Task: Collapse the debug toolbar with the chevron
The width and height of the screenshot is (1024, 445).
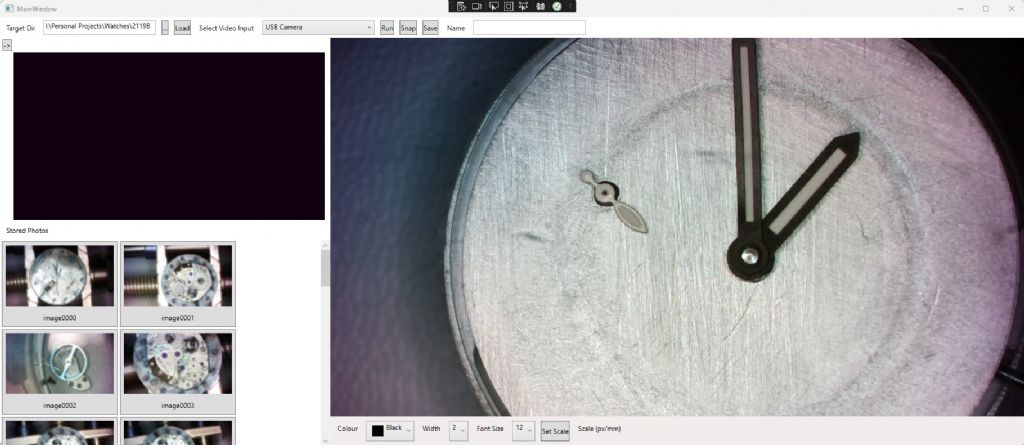Action: (571, 6)
